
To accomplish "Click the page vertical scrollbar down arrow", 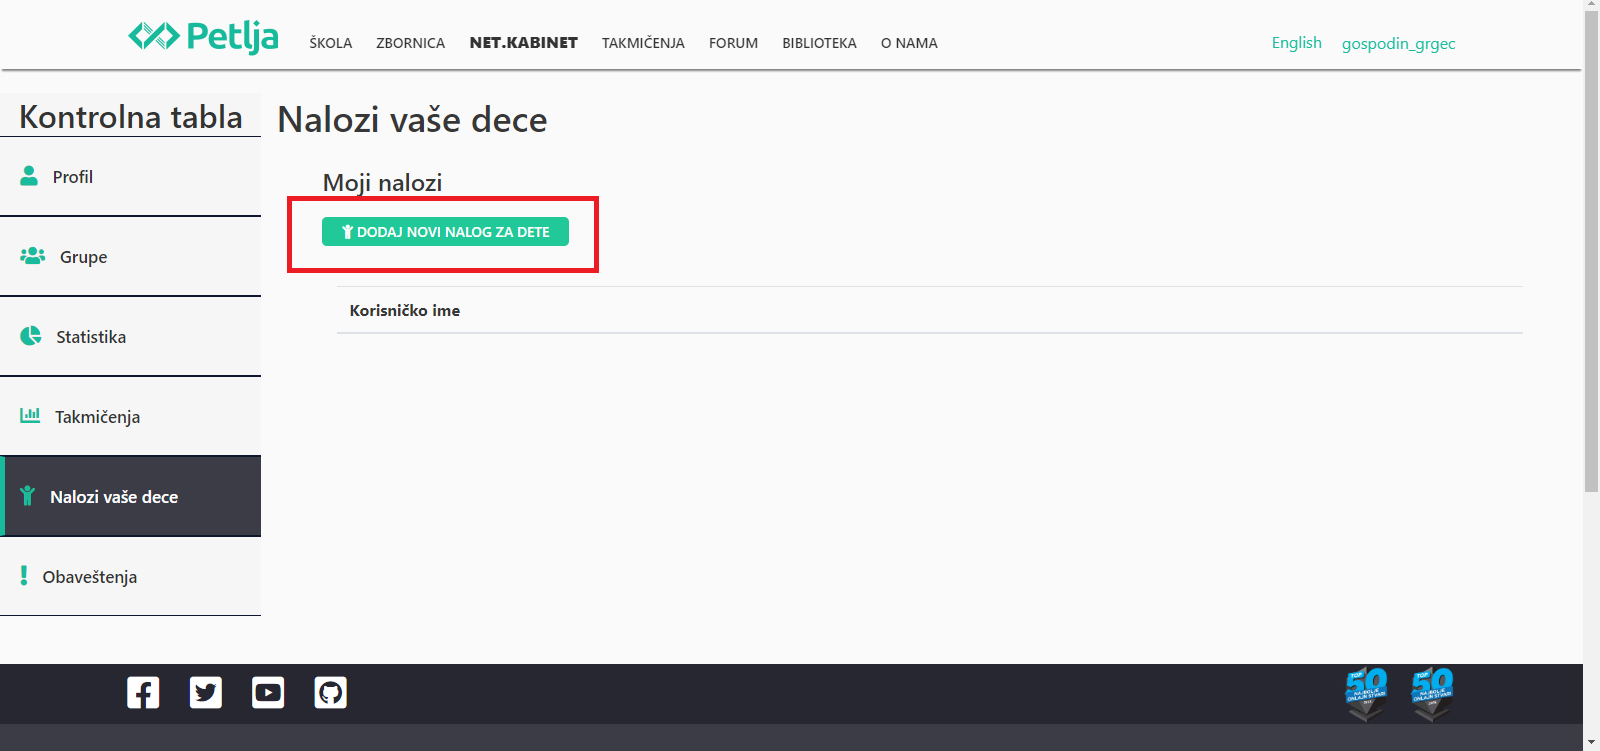I will [x=1591, y=742].
